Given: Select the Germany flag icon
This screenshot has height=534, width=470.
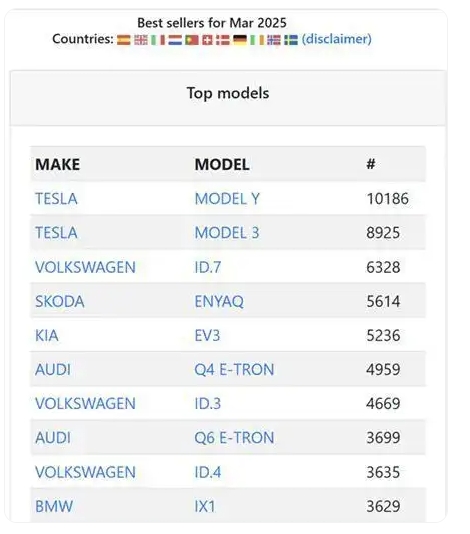Looking at the screenshot, I should pos(240,40).
